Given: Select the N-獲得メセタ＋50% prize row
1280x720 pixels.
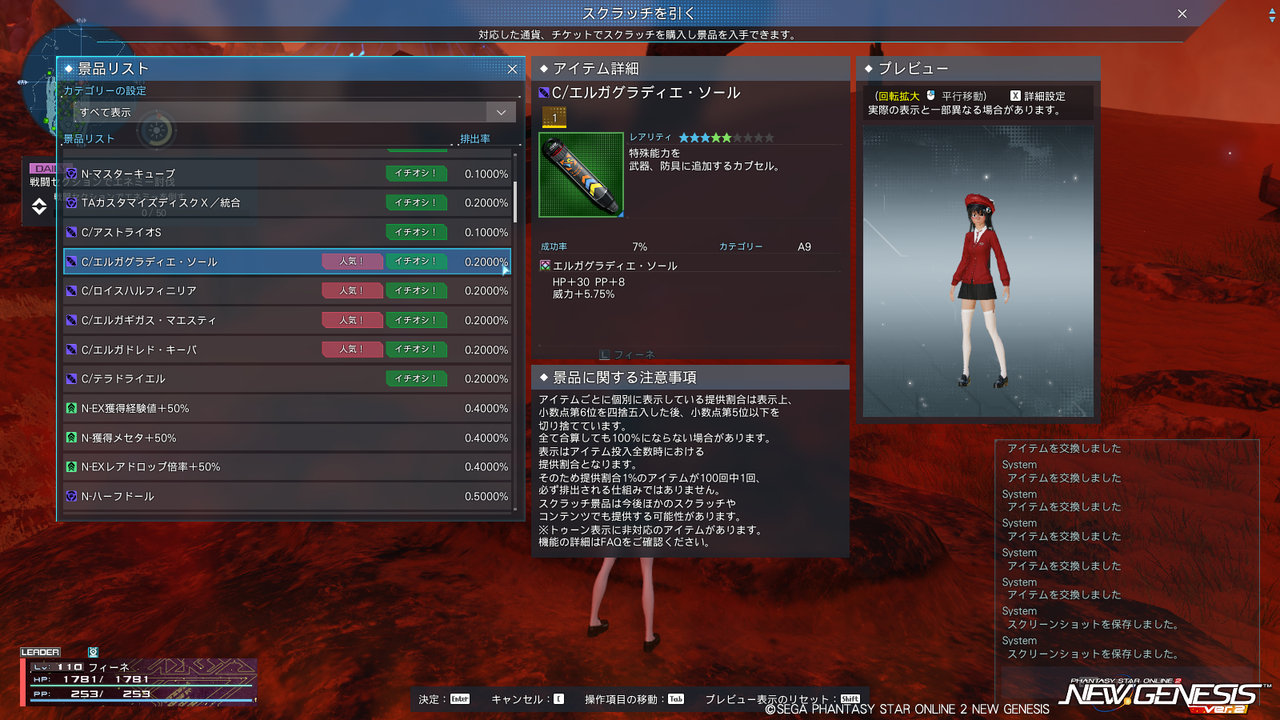Looking at the screenshot, I should click(287, 438).
